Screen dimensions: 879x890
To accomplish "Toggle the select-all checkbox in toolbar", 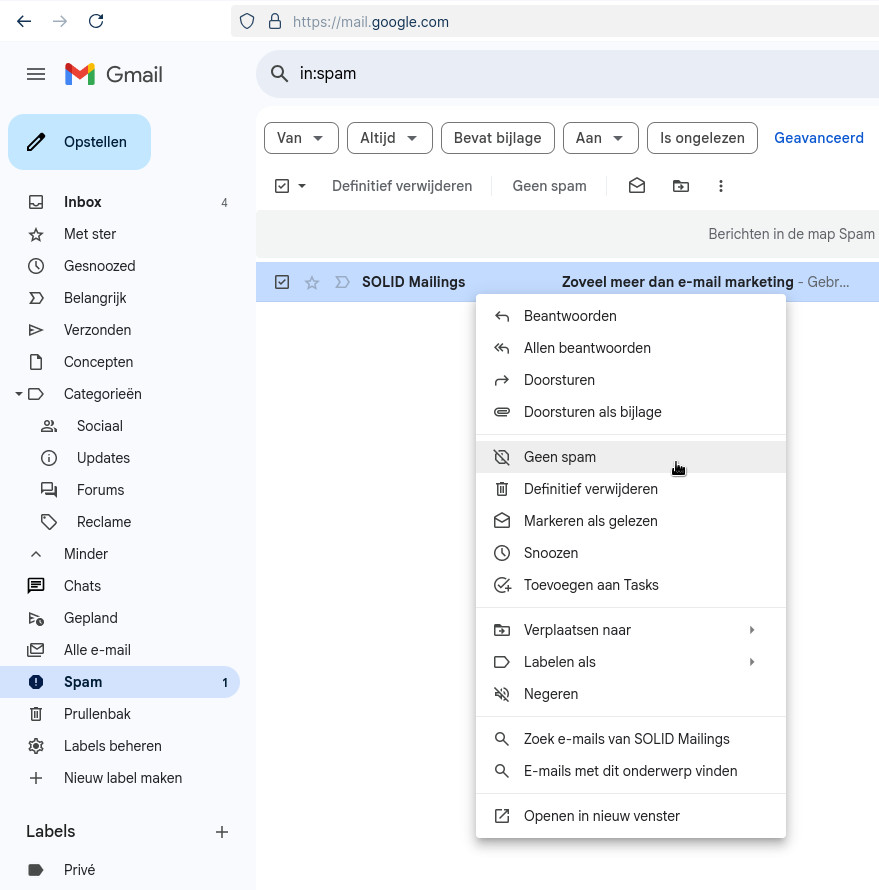I will pos(282,186).
